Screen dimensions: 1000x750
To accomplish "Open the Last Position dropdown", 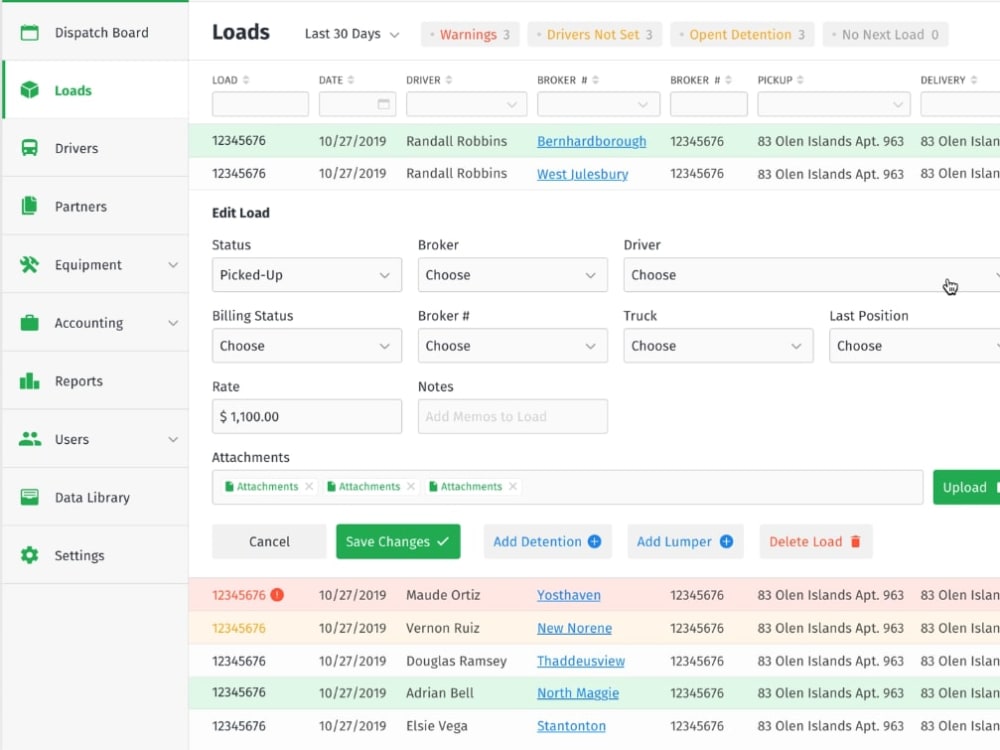I will tap(915, 346).
